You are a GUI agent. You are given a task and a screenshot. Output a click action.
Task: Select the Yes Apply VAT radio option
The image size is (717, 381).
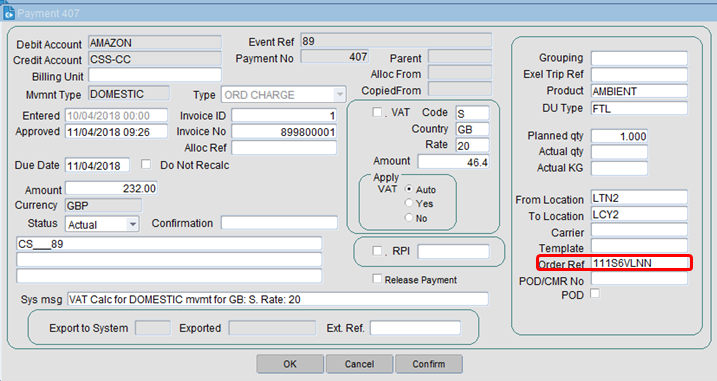[409, 203]
